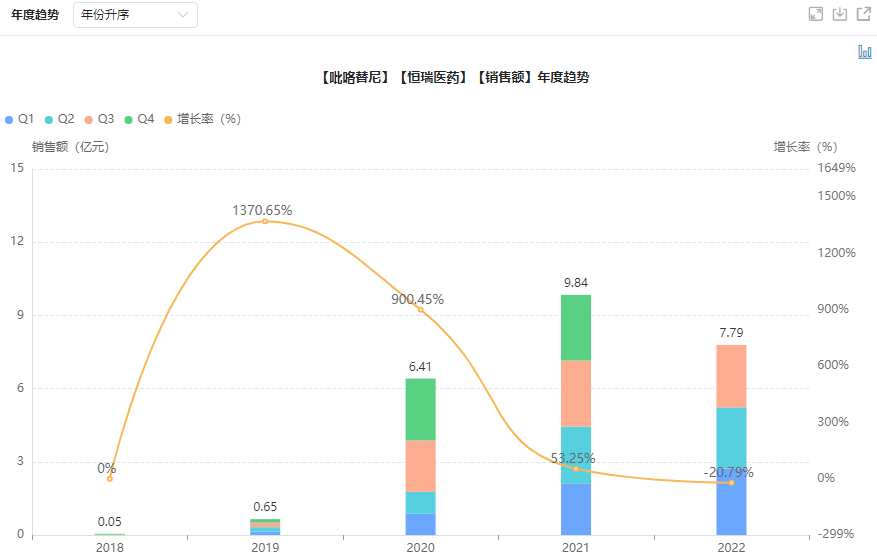Click the bar chart view icon
The width and height of the screenshot is (877, 560).
(x=864, y=52)
